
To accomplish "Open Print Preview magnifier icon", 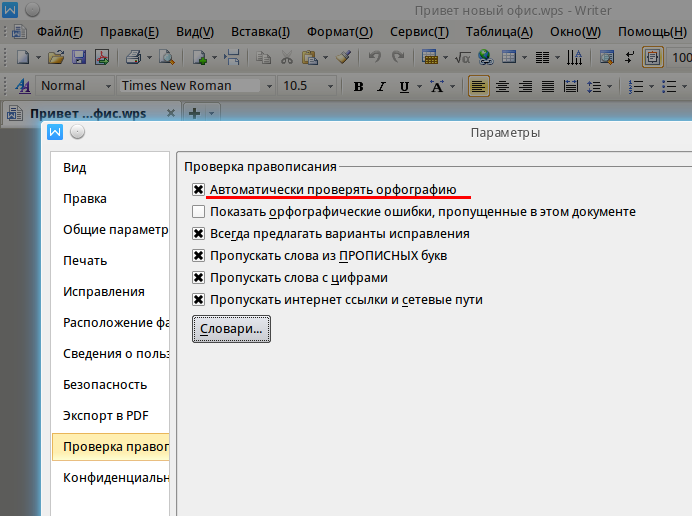I will [166, 57].
